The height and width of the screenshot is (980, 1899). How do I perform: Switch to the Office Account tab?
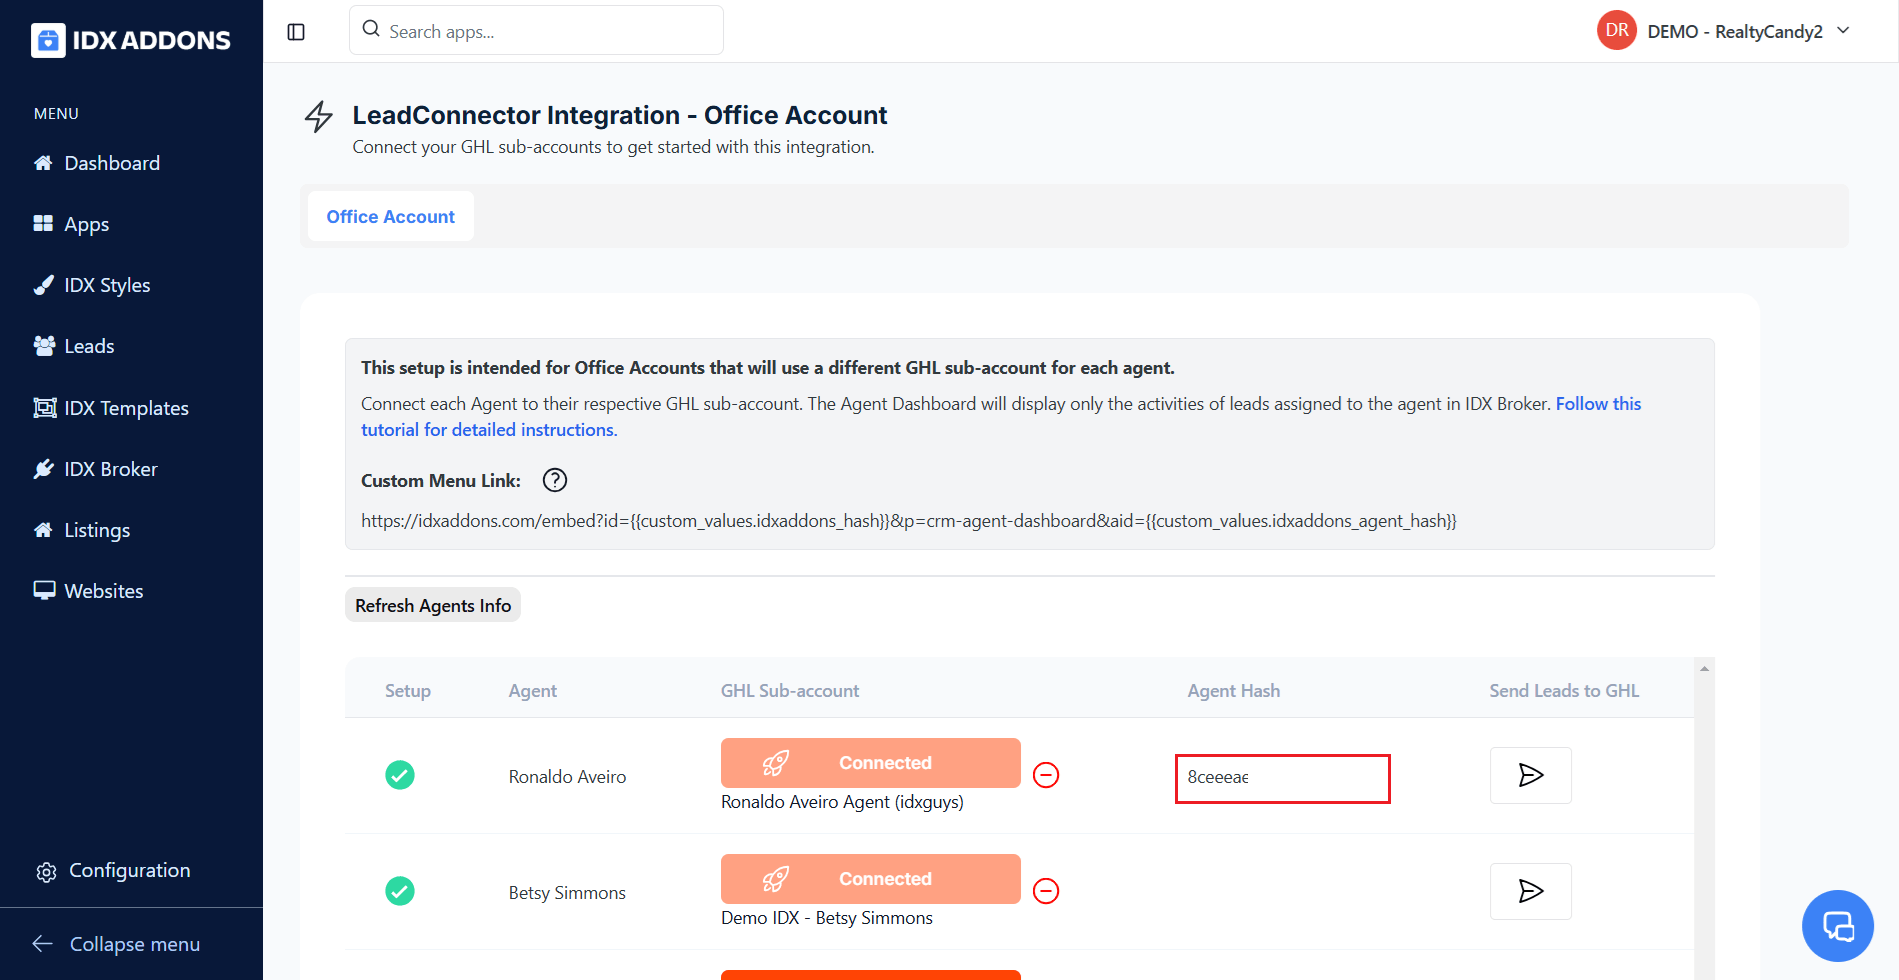[390, 216]
